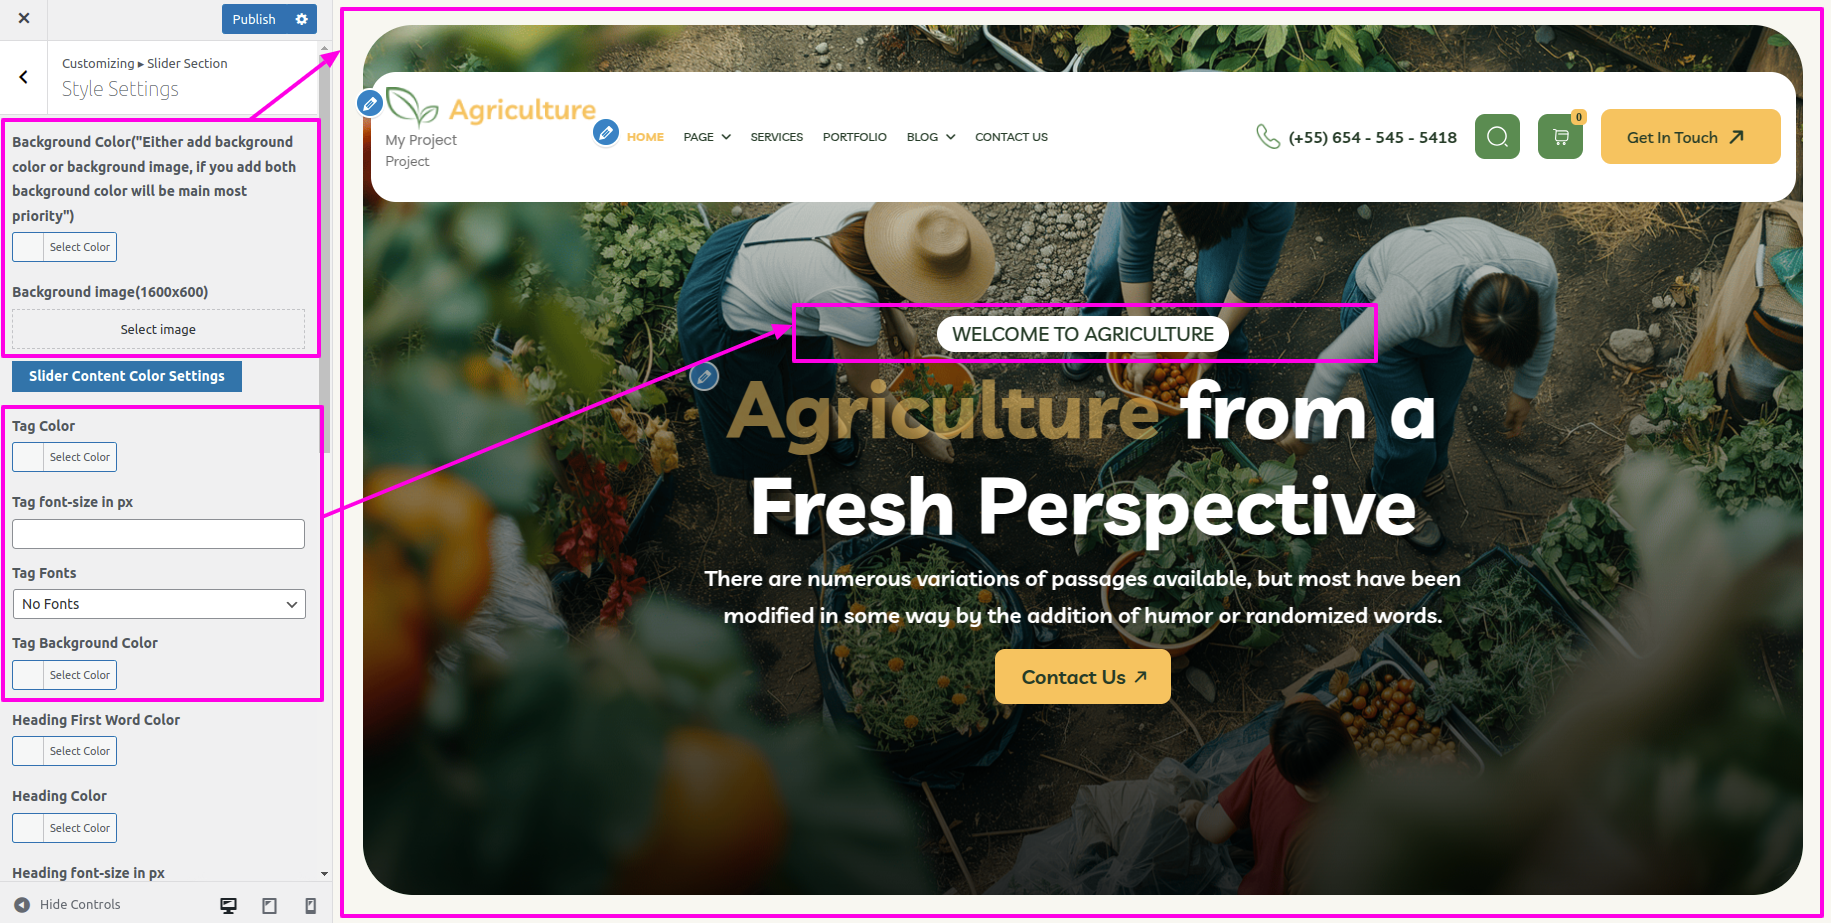Open publish settings gear icon

pyautogui.click(x=302, y=19)
